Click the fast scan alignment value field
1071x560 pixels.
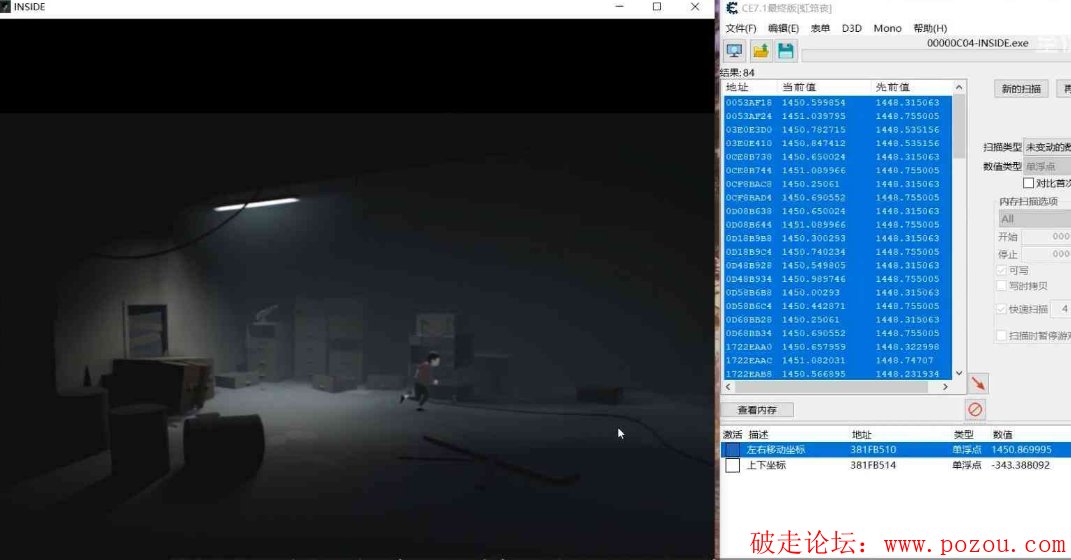[x=1061, y=309]
